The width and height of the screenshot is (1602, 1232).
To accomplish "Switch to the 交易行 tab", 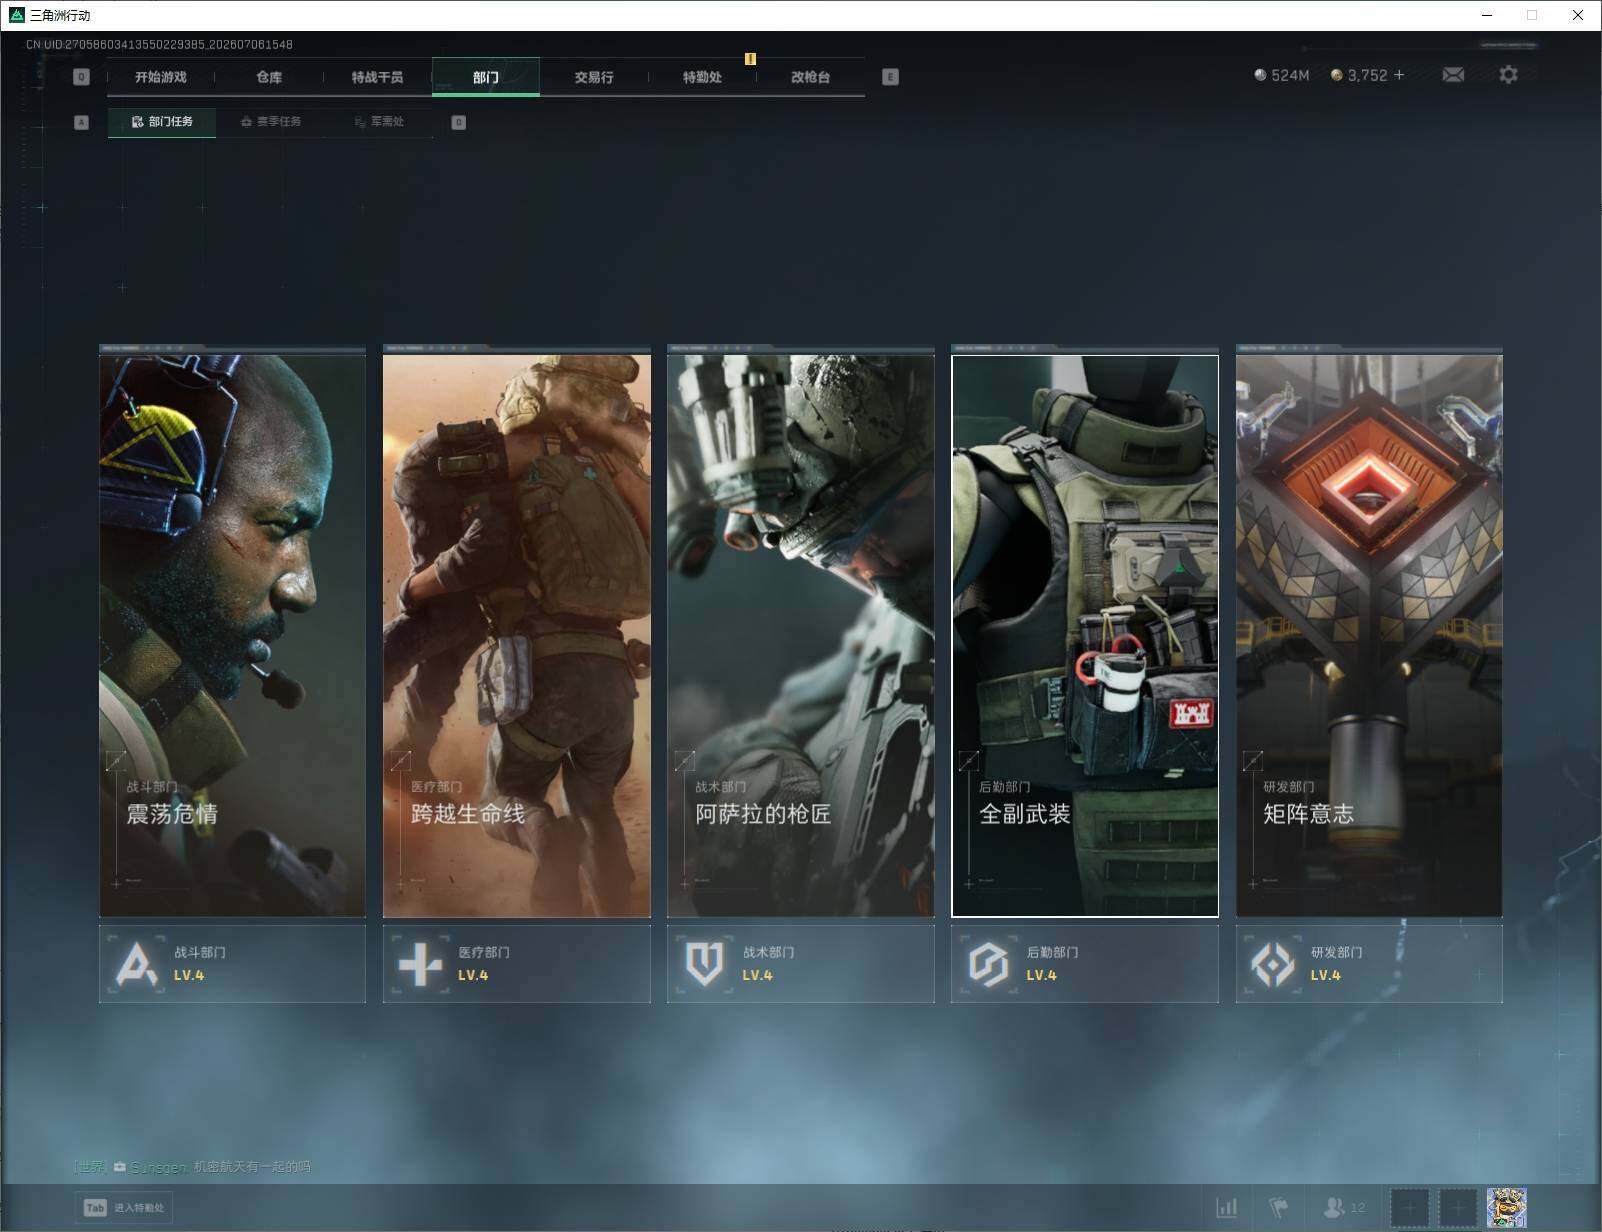I will pos(594,77).
